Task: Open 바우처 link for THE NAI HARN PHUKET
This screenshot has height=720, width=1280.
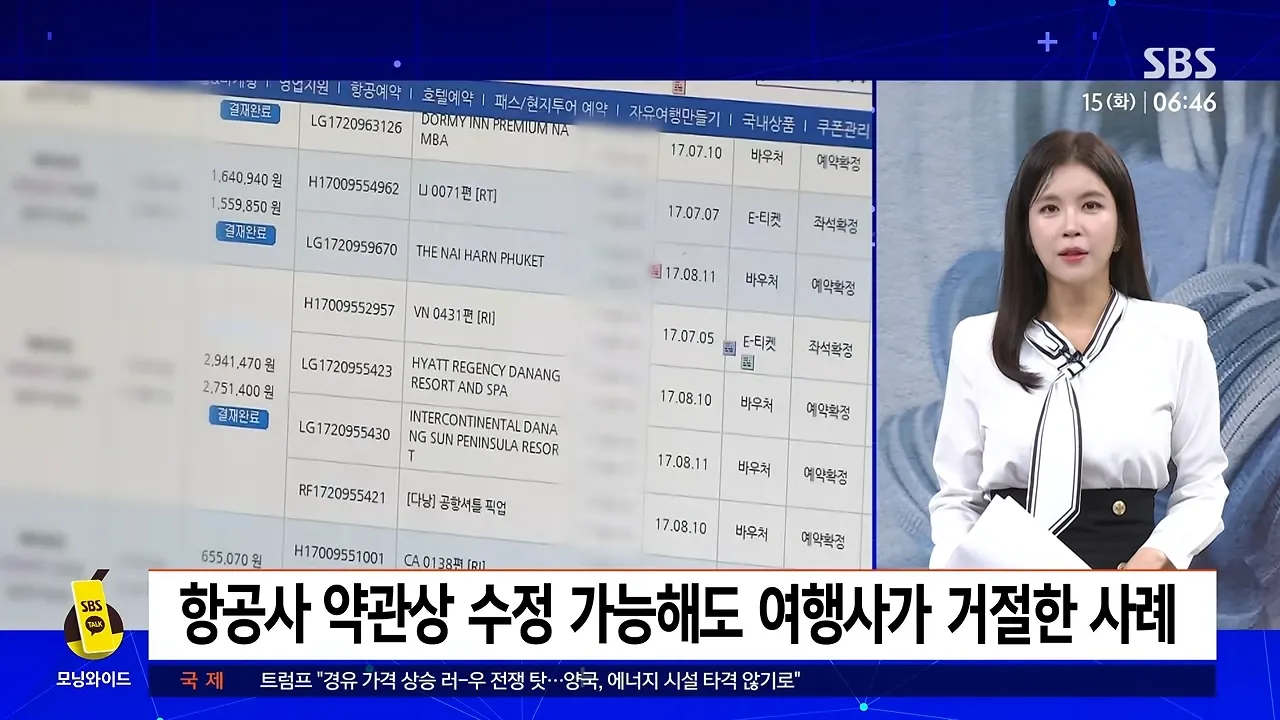Action: click(761, 280)
